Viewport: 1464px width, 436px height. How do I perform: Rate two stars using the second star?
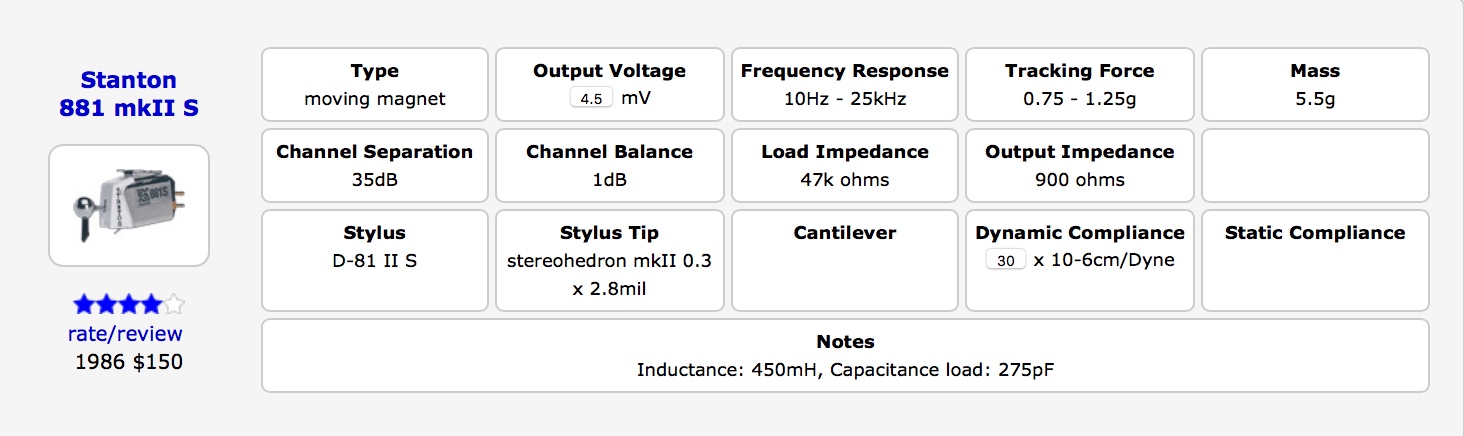click(x=106, y=304)
